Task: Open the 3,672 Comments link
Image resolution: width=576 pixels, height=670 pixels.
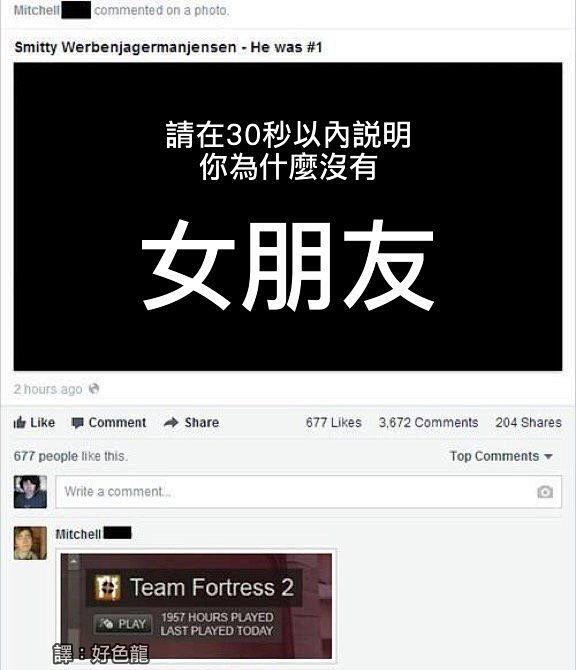Action: 429,423
